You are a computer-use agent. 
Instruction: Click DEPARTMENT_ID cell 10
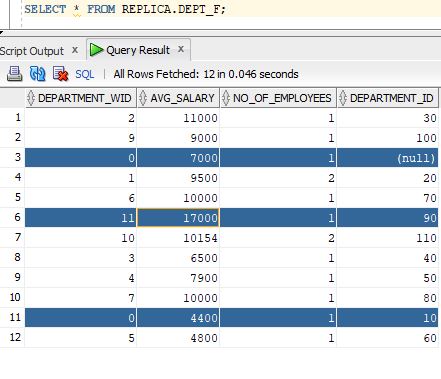(x=388, y=318)
